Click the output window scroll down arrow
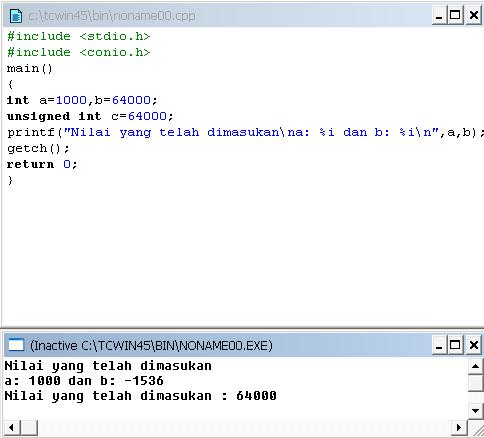This screenshot has height=438, width=484. click(476, 410)
